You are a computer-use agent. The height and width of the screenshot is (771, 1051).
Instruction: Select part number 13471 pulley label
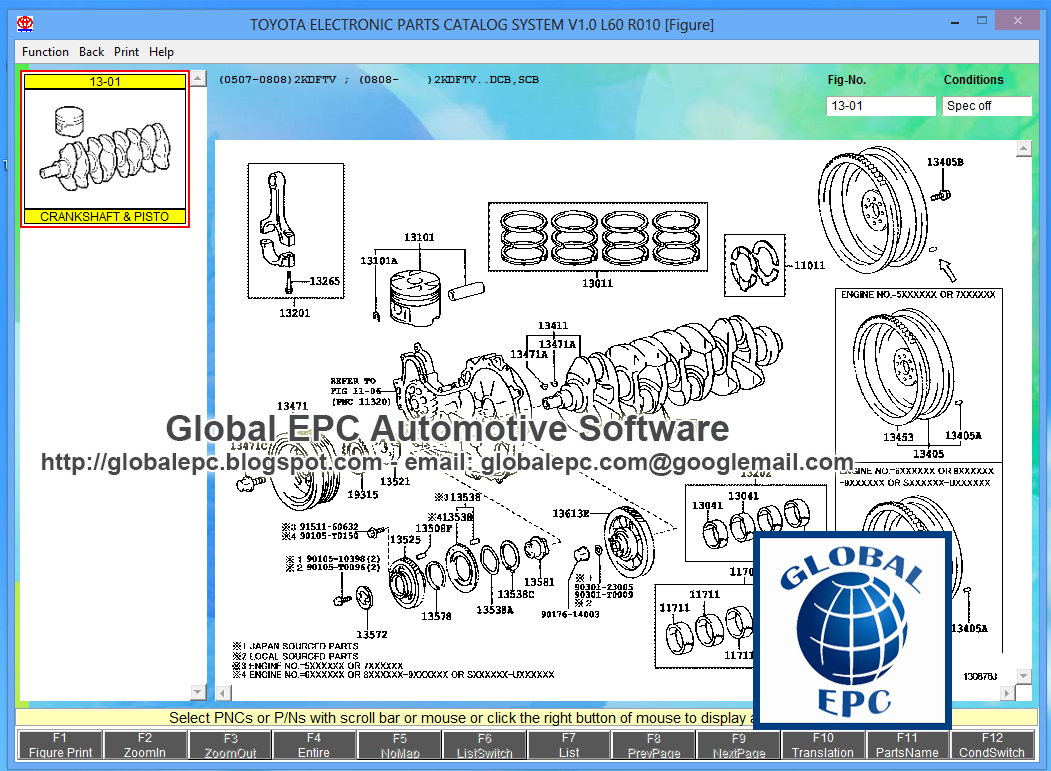pyautogui.click(x=293, y=406)
